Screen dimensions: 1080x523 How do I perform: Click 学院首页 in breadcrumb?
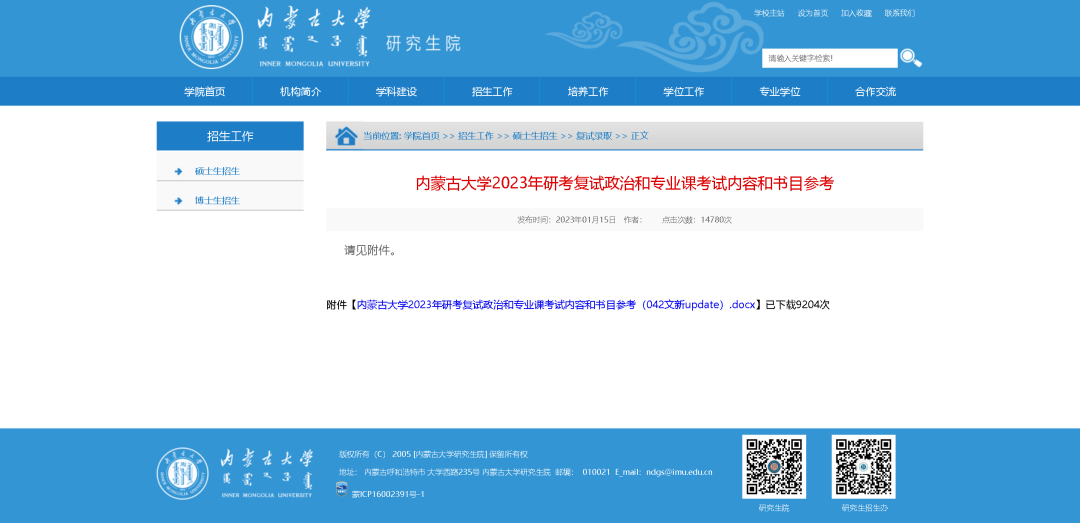pos(422,136)
